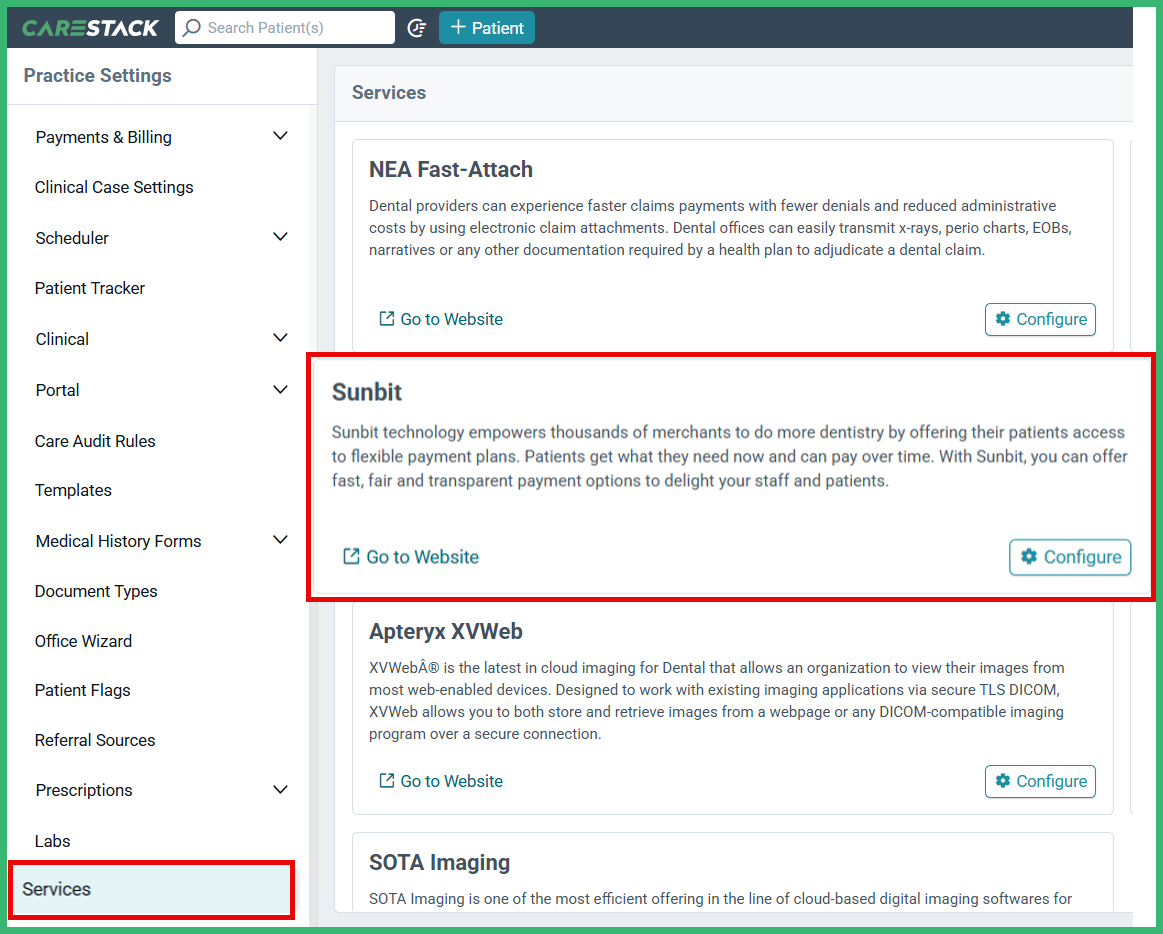Click the CareStack logo

tap(89, 27)
